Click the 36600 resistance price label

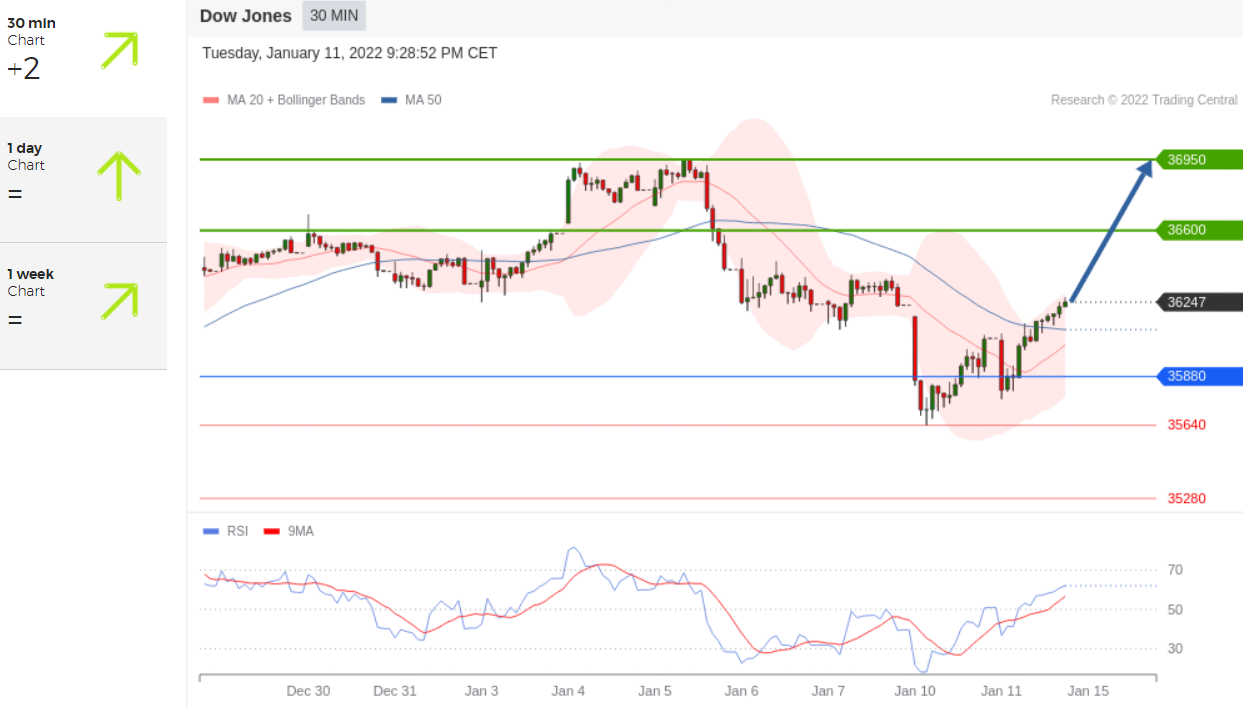tap(1199, 230)
